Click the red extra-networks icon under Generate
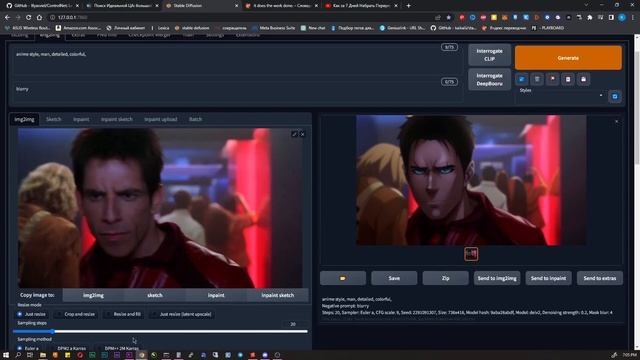 (x=553, y=79)
